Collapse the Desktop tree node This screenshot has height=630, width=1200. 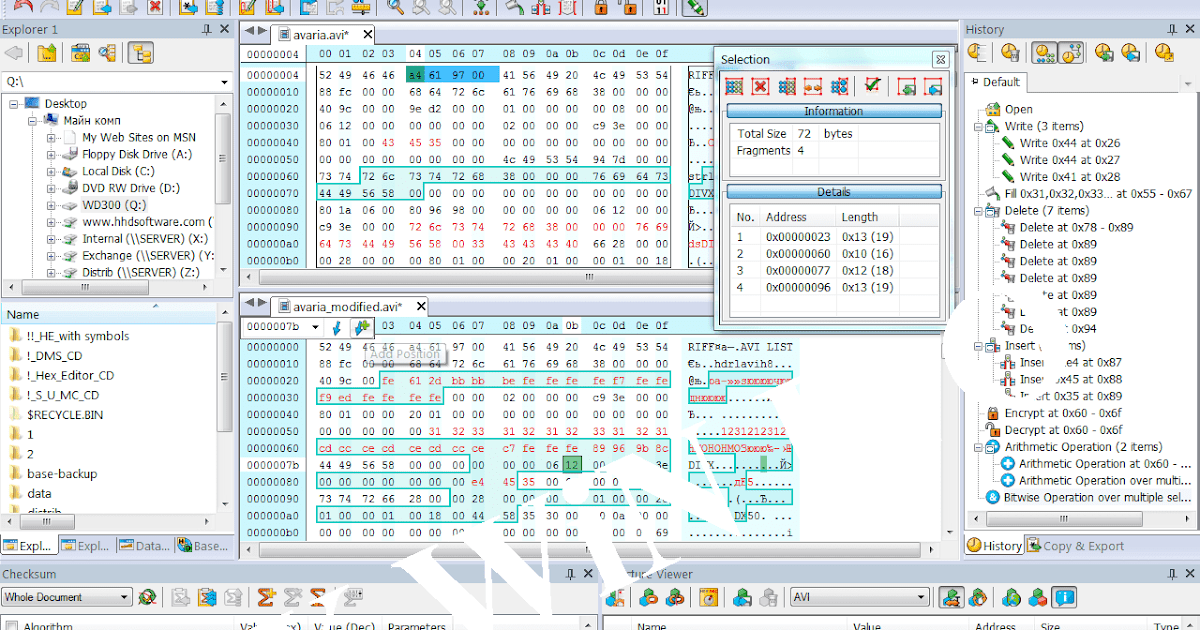pyautogui.click(x=15, y=103)
